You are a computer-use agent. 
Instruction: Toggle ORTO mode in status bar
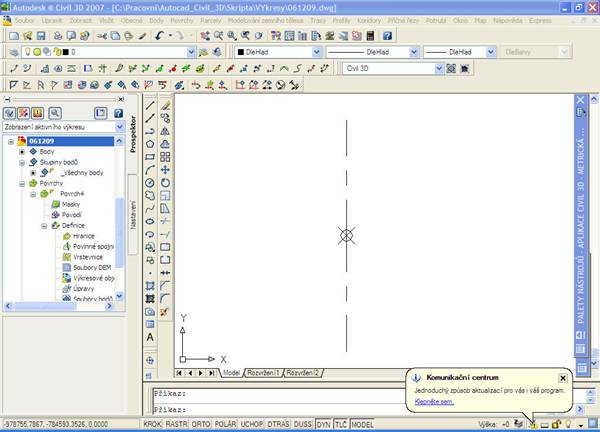(x=201, y=424)
